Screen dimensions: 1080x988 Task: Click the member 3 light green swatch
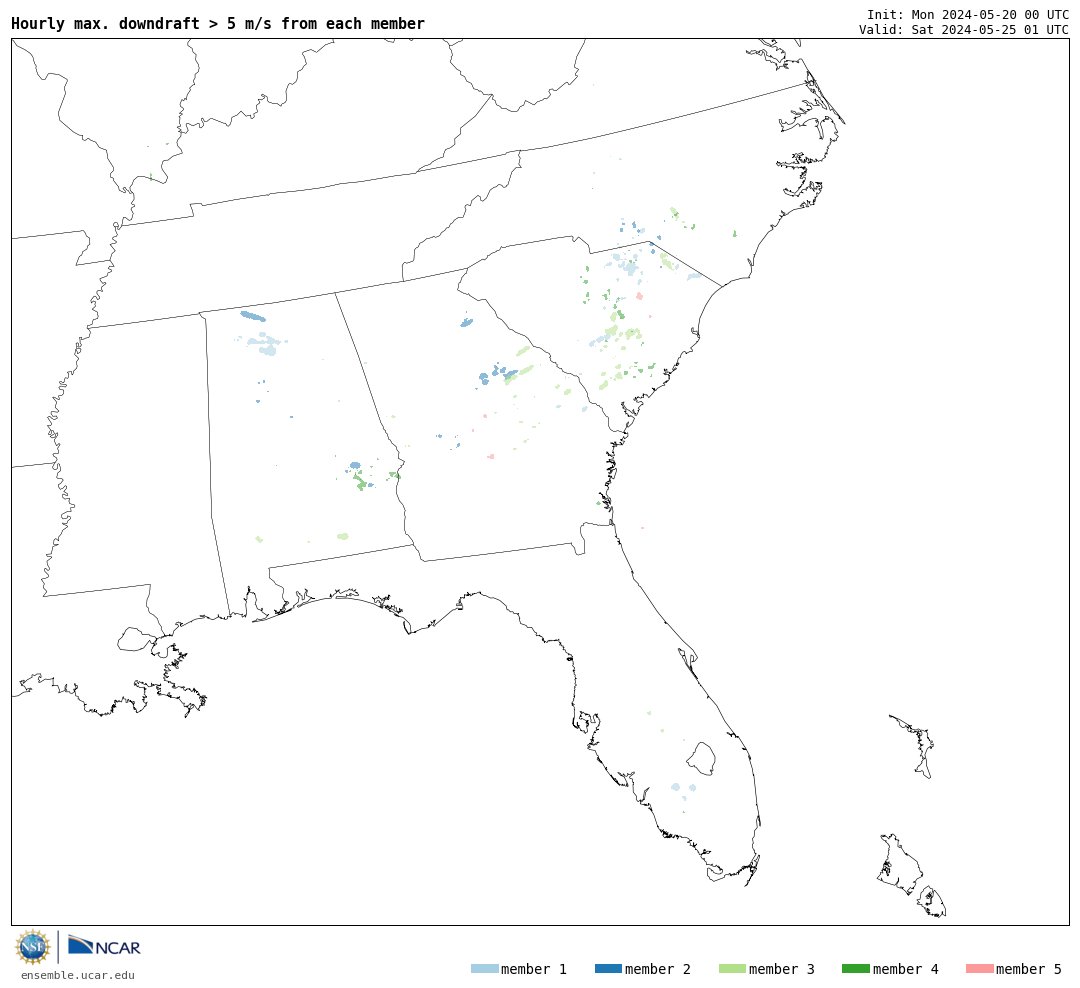tap(732, 969)
